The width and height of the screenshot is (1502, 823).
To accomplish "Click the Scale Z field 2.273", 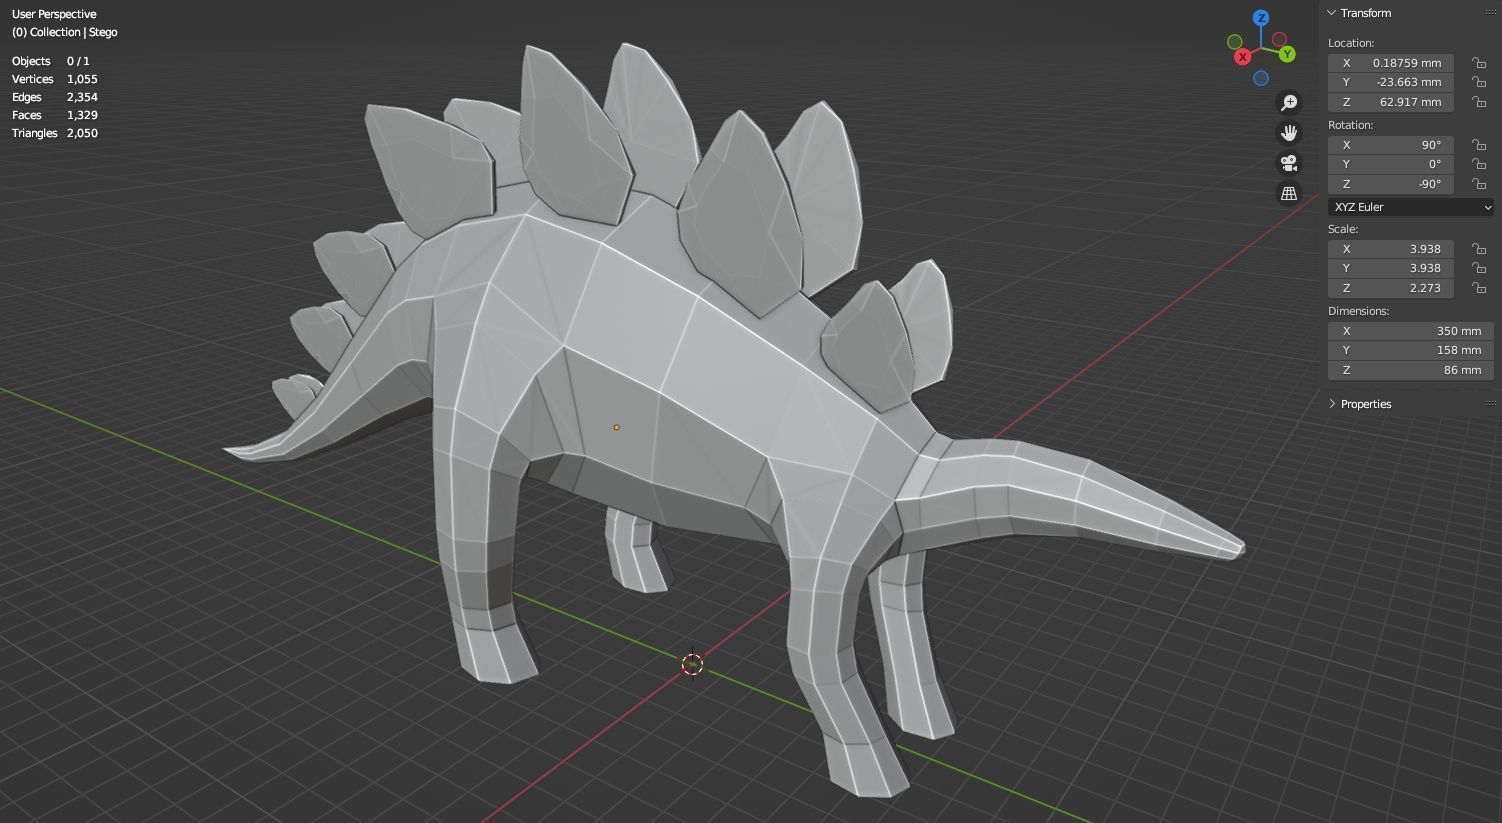I will click(x=1390, y=288).
